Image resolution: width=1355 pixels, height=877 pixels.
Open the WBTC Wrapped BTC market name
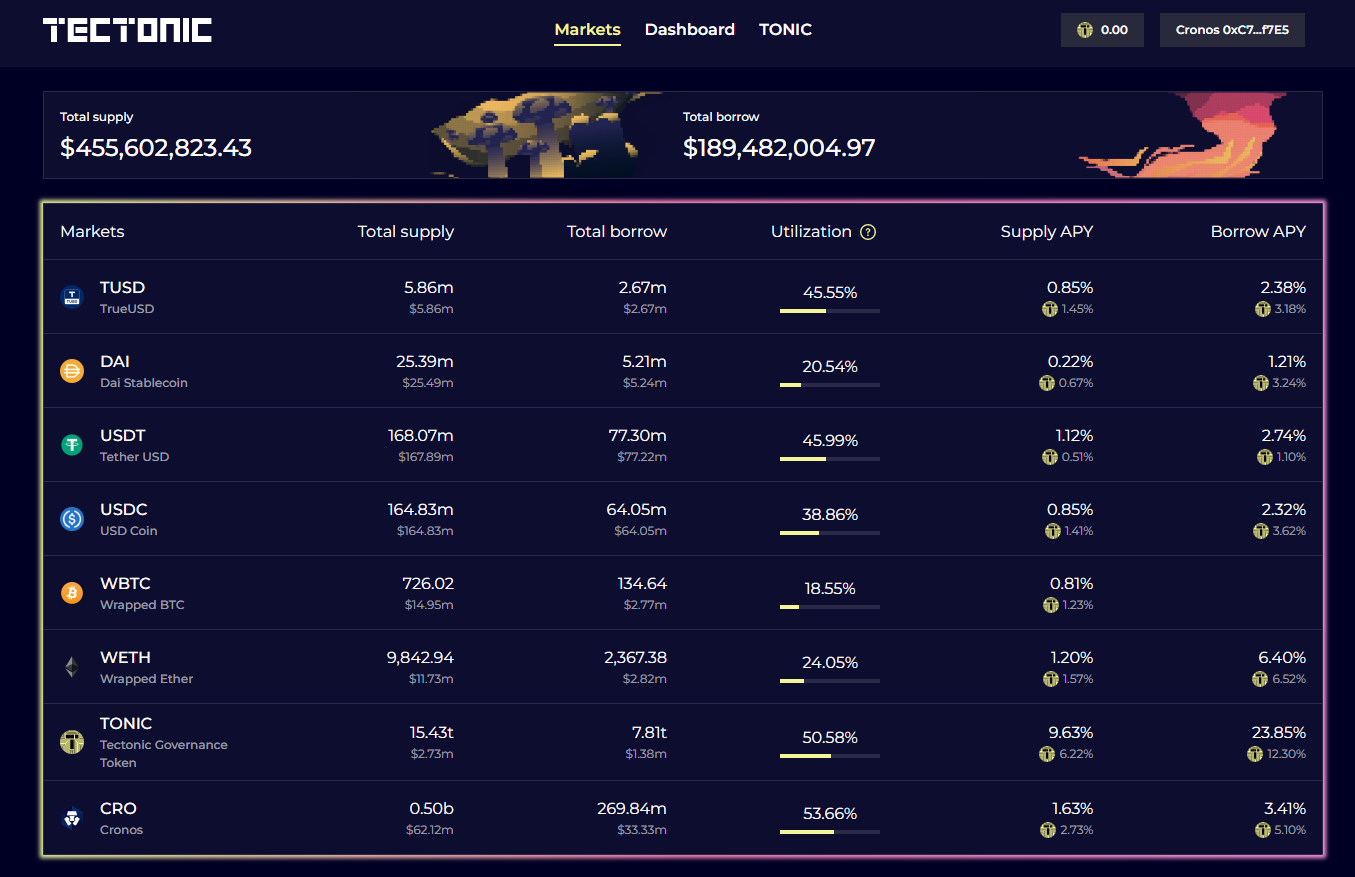click(142, 593)
